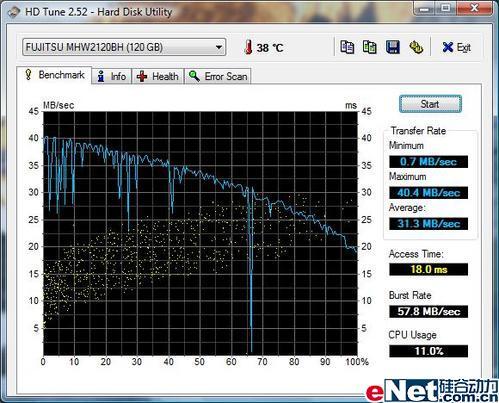Open the options settings icon
The width and height of the screenshot is (499, 403).
[x=416, y=47]
